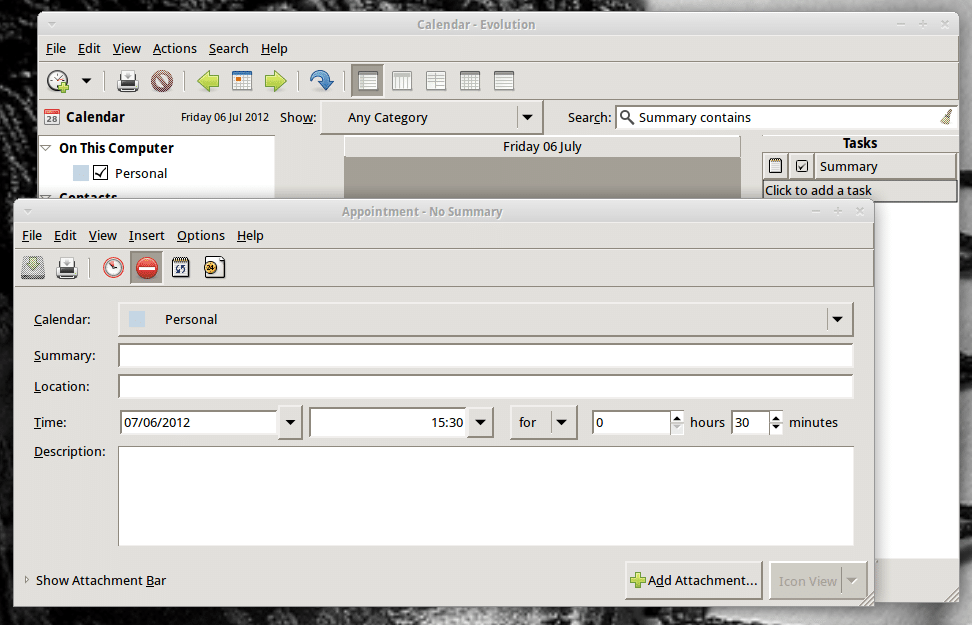Image resolution: width=972 pixels, height=625 pixels.
Task: Click the search magnifier icon in Calendar search field
Action: [x=627, y=117]
